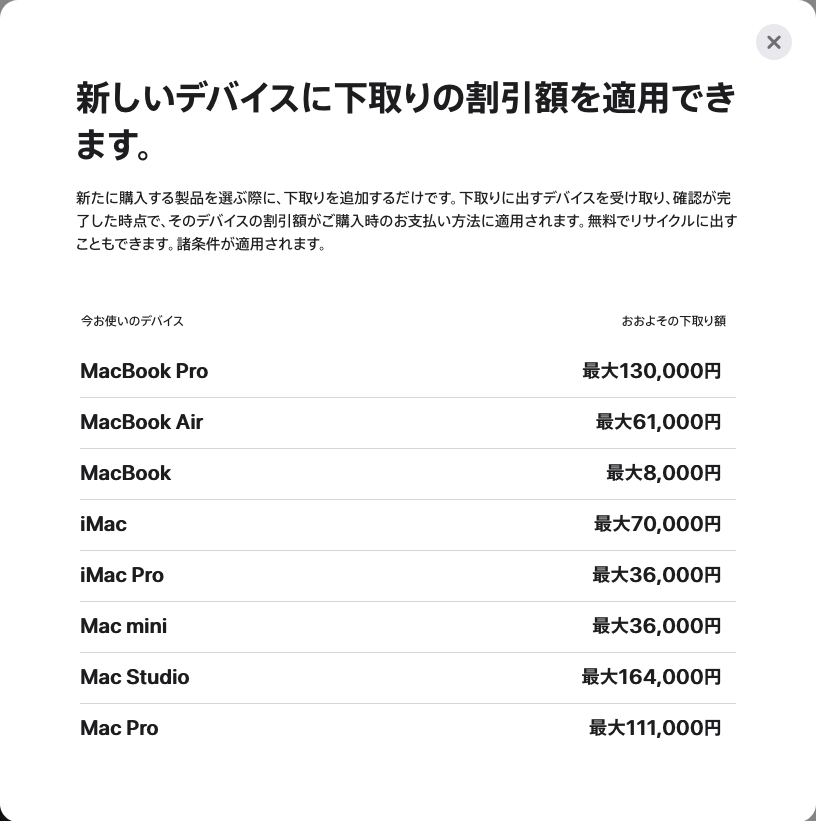The height and width of the screenshot is (821, 816).
Task: Click the 最大111,000円 trade-in value
Action: (x=655, y=728)
